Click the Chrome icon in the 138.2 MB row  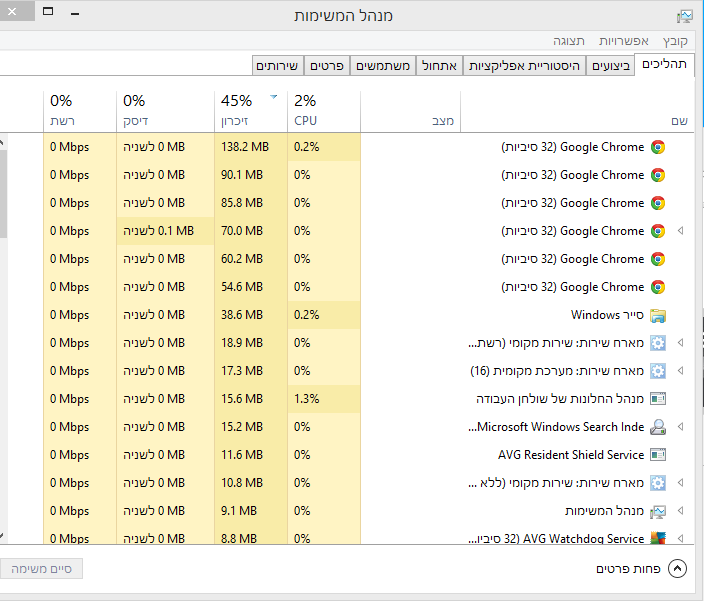658,147
